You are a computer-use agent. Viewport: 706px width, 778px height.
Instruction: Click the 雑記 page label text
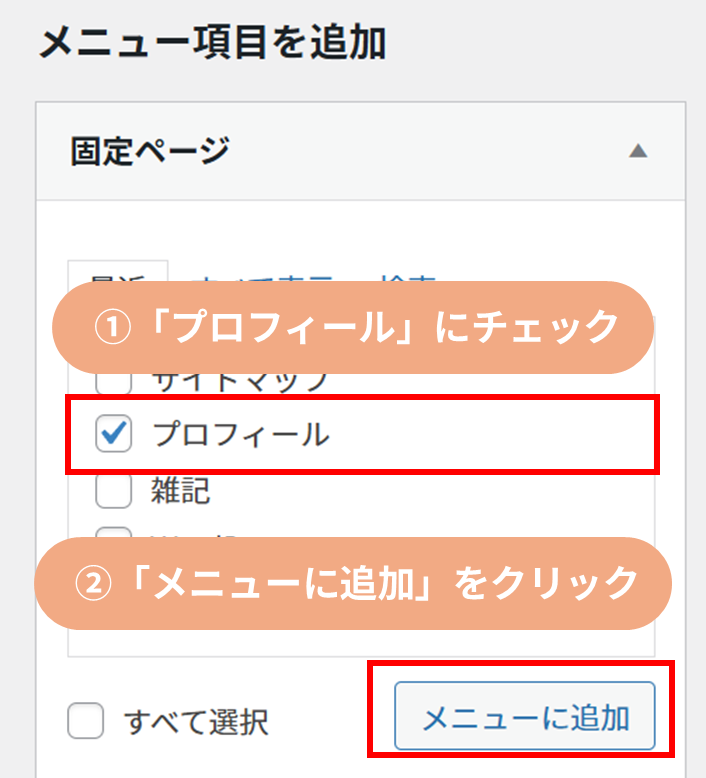181,490
